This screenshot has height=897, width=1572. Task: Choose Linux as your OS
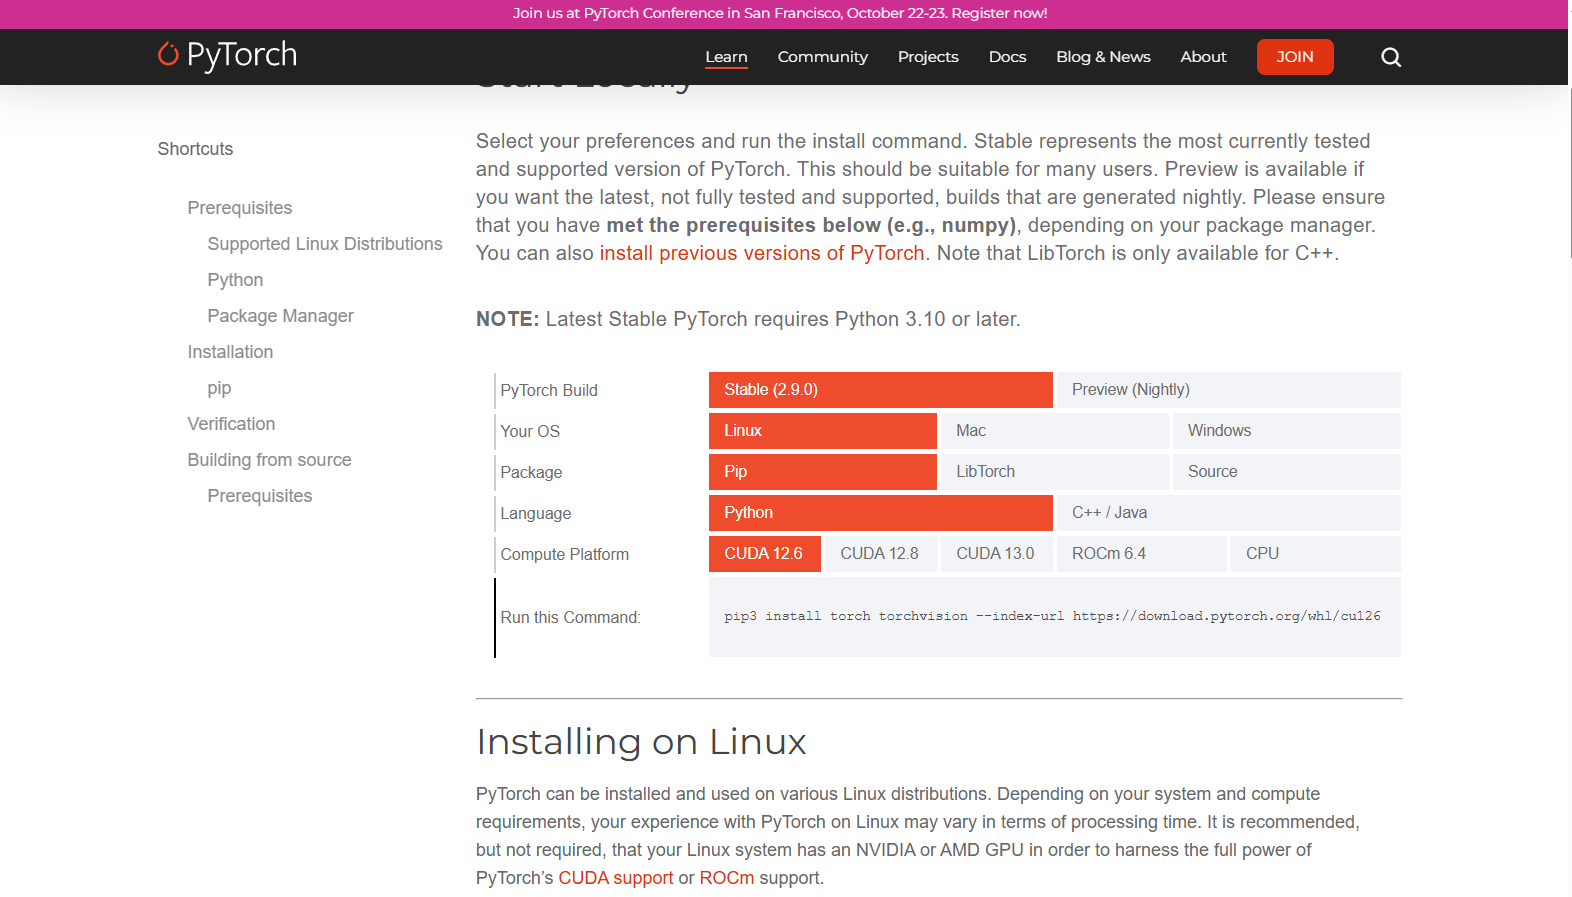coord(823,431)
